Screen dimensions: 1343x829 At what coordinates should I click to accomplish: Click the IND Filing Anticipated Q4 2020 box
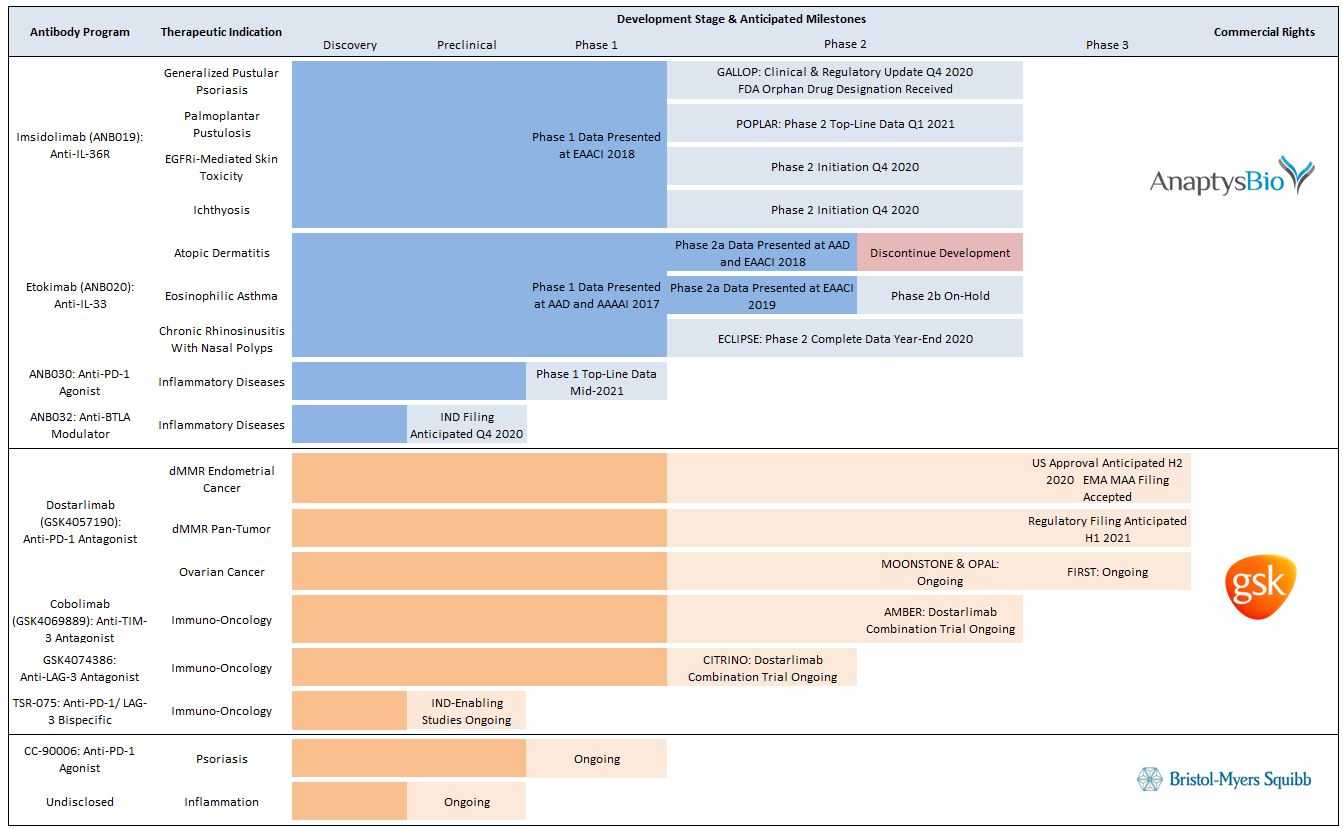pyautogui.click(x=466, y=425)
